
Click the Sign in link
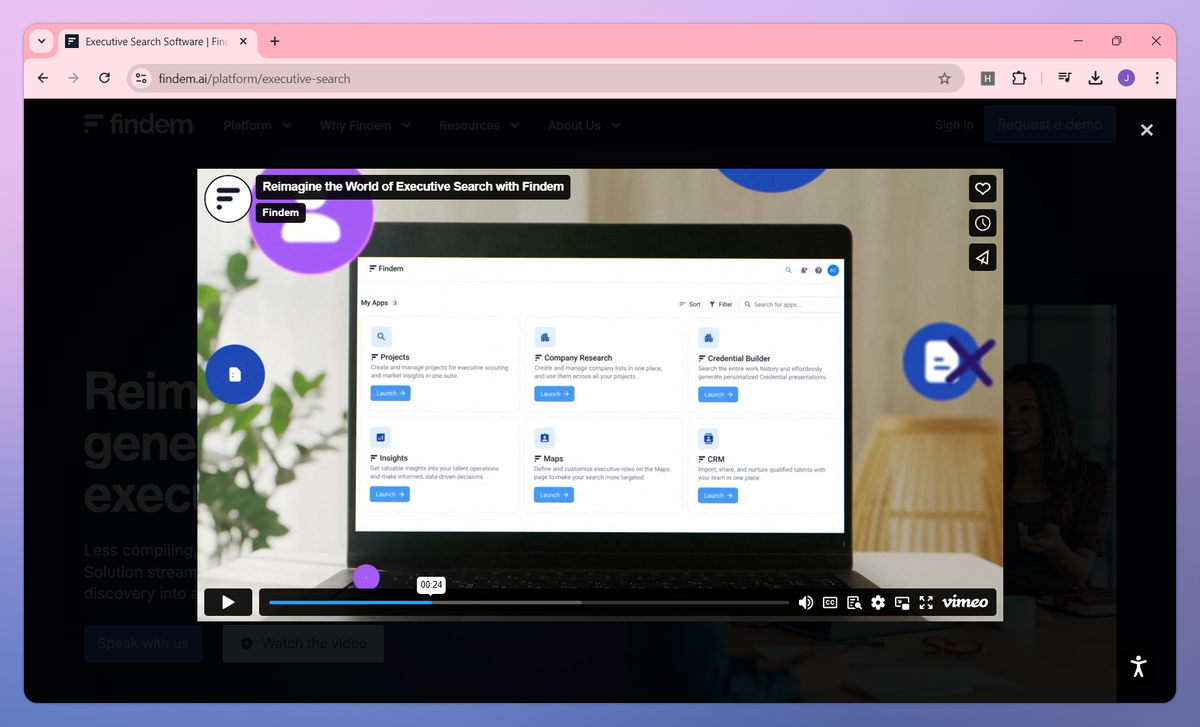click(x=954, y=125)
